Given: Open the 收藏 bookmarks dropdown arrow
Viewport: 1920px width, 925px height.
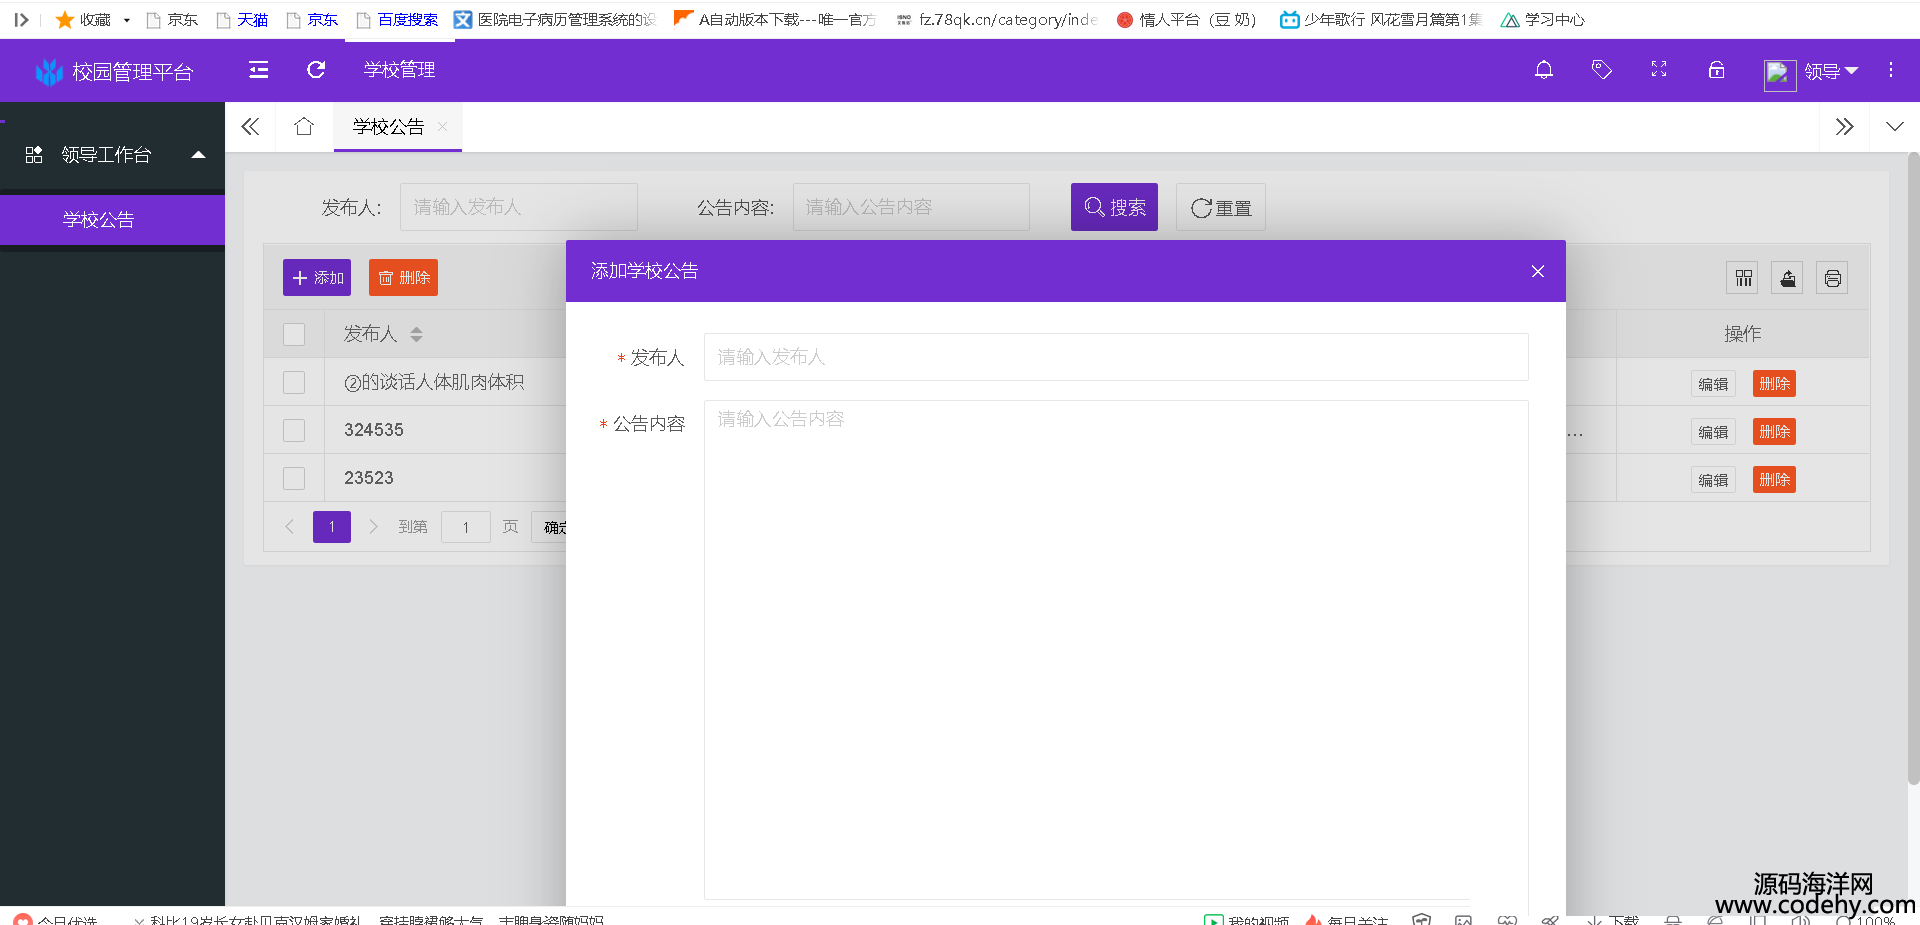Looking at the screenshot, I should (x=127, y=20).
